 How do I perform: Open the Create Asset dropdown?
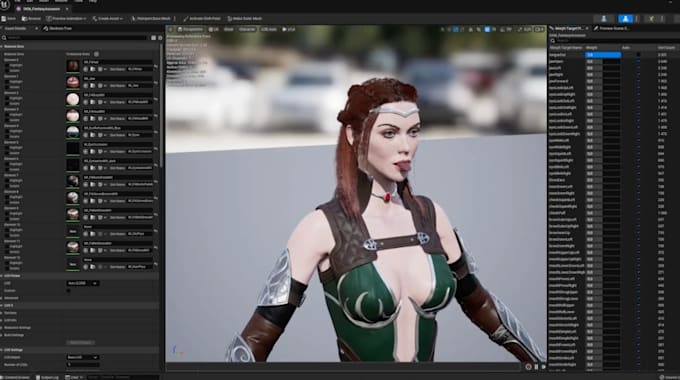pos(108,19)
